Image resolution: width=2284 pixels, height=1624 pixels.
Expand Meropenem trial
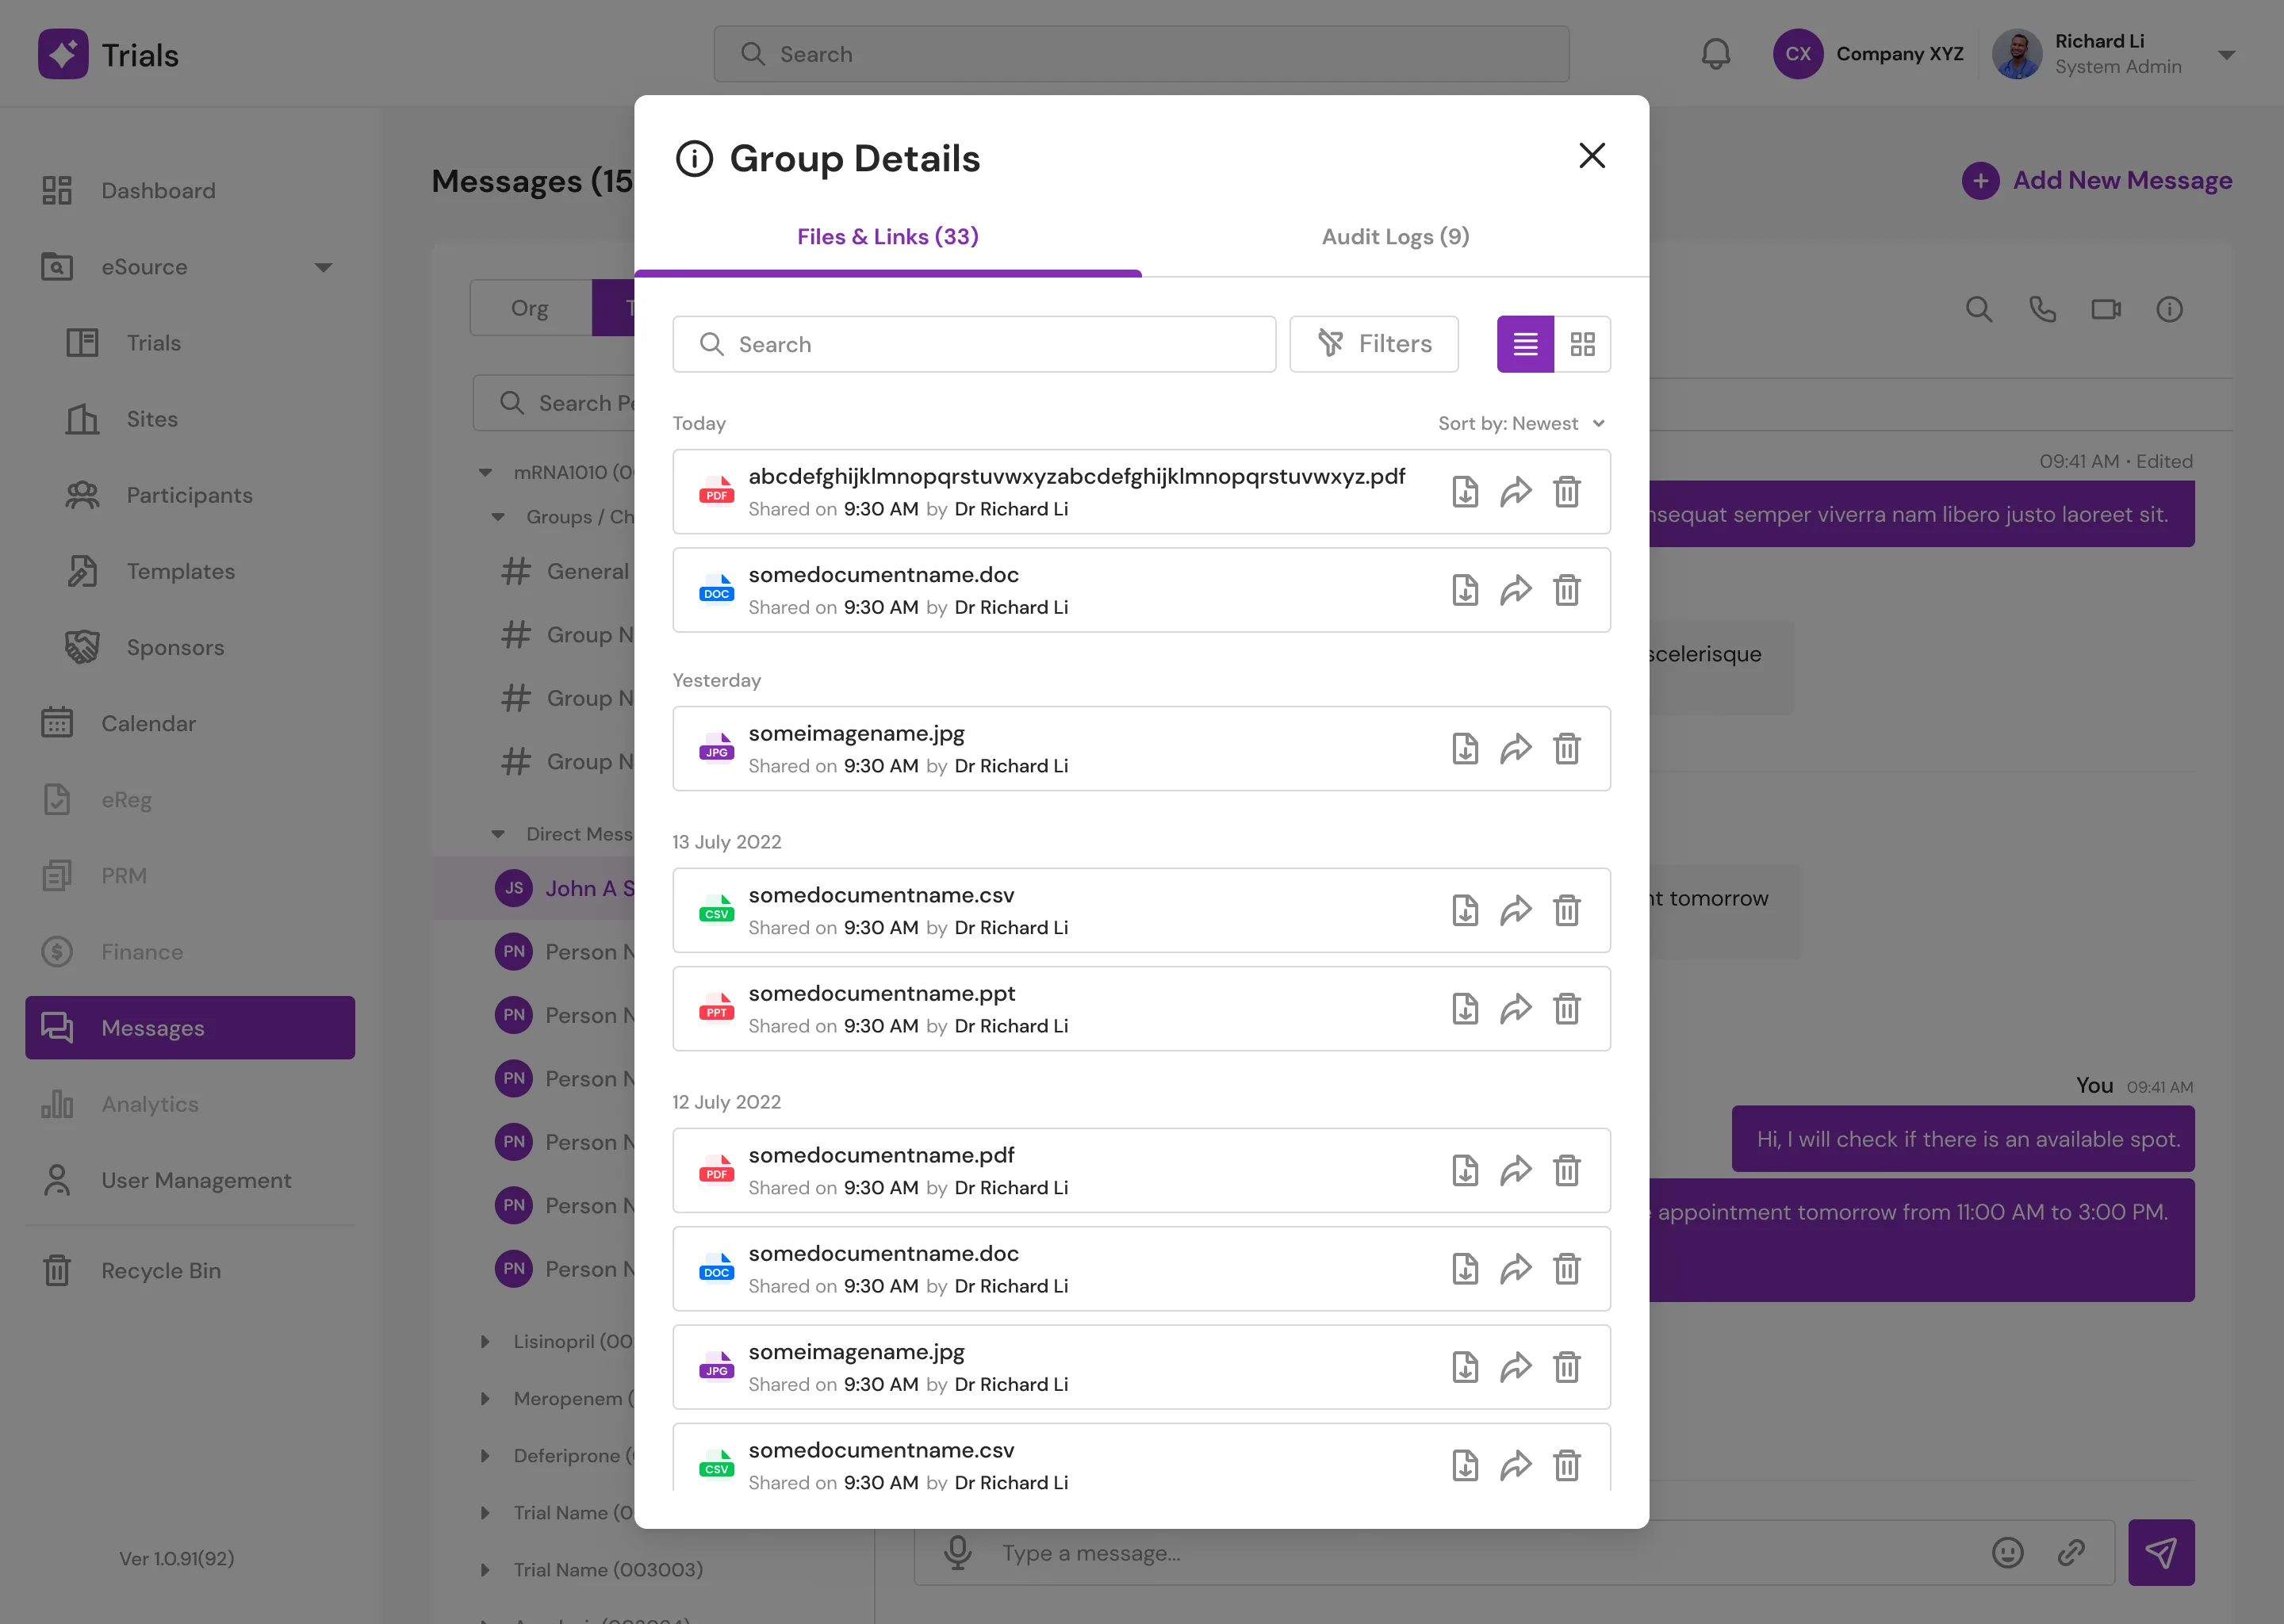click(485, 1399)
